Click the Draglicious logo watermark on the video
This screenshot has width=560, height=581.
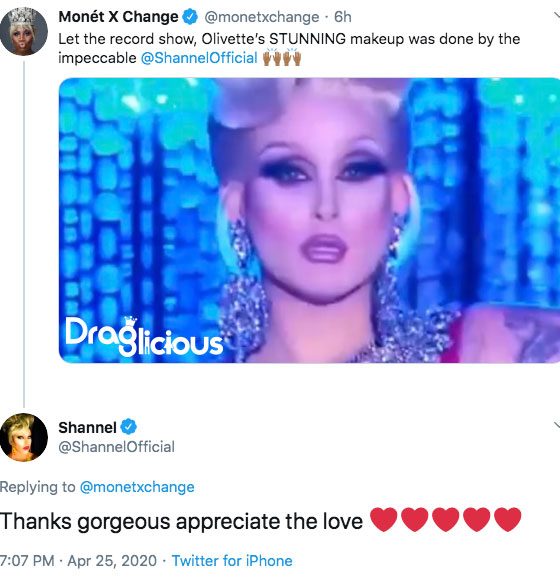(145, 336)
